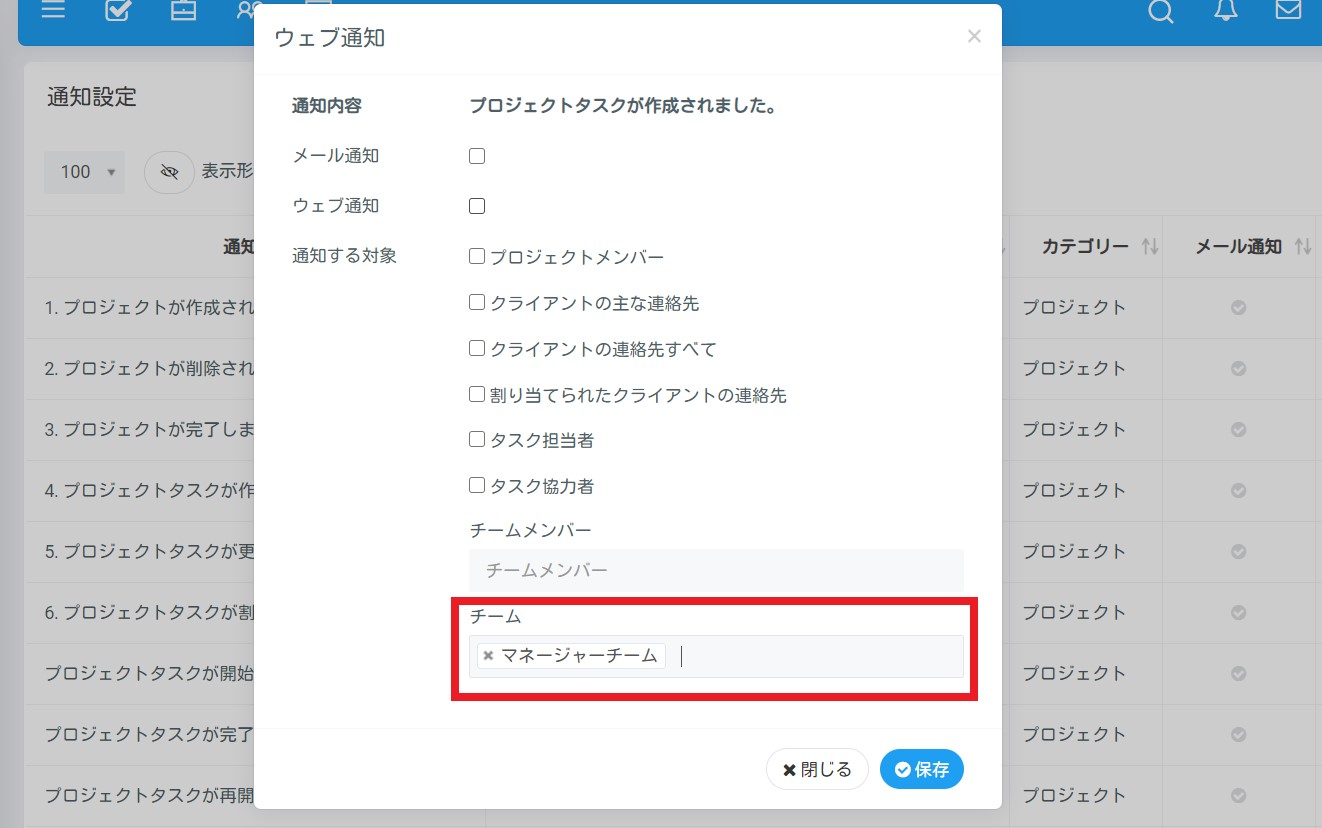This screenshot has width=1322, height=828.
Task: Select row 3. プロジェクトが完了しま
Action: (x=150, y=430)
